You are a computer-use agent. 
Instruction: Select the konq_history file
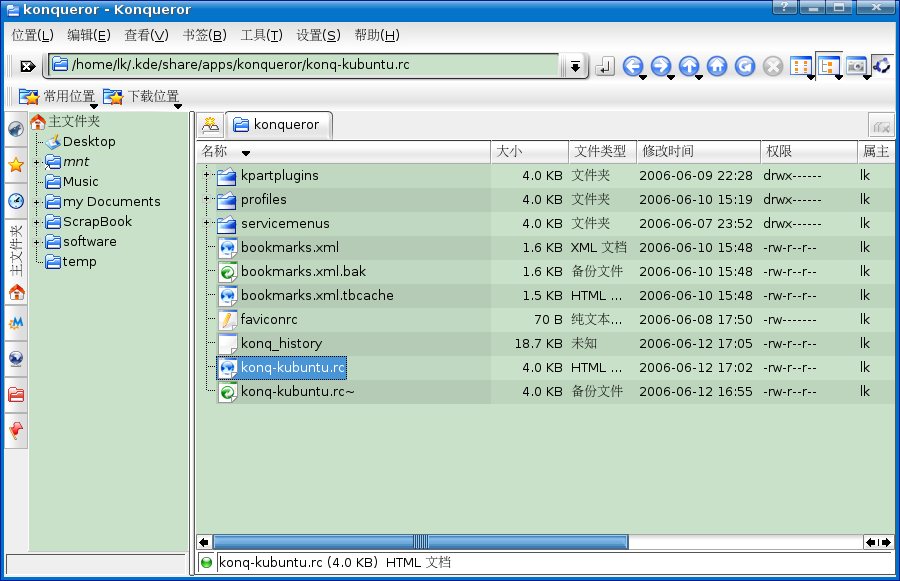270,343
